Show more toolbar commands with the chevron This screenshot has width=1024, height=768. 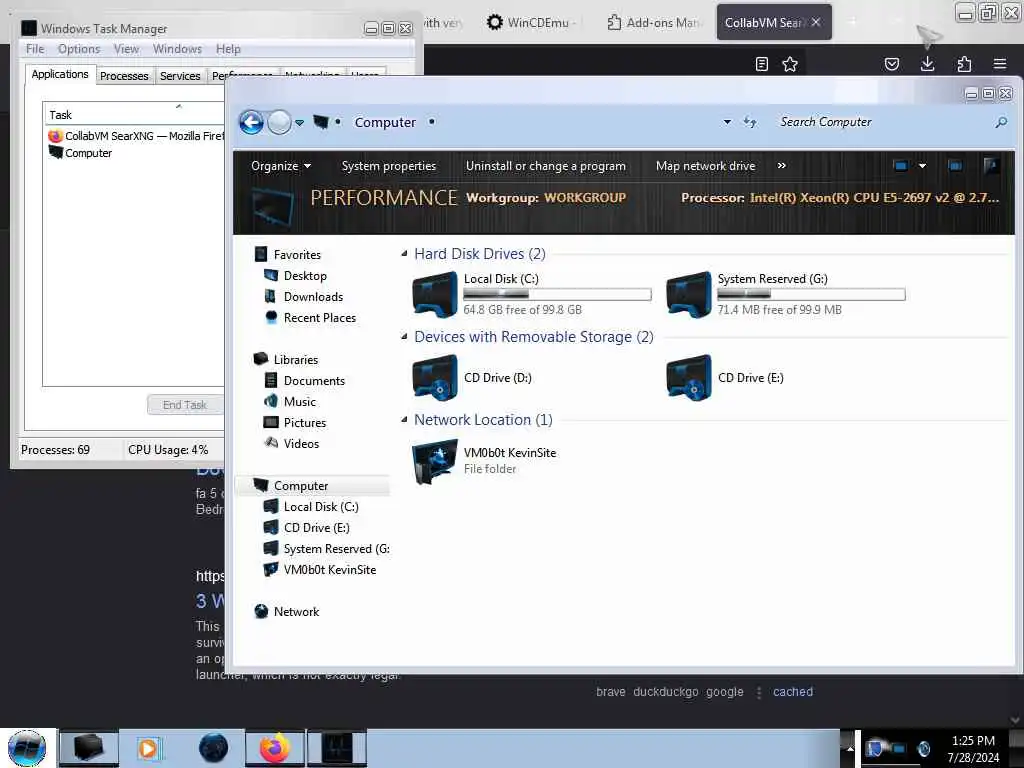pyautogui.click(x=781, y=166)
